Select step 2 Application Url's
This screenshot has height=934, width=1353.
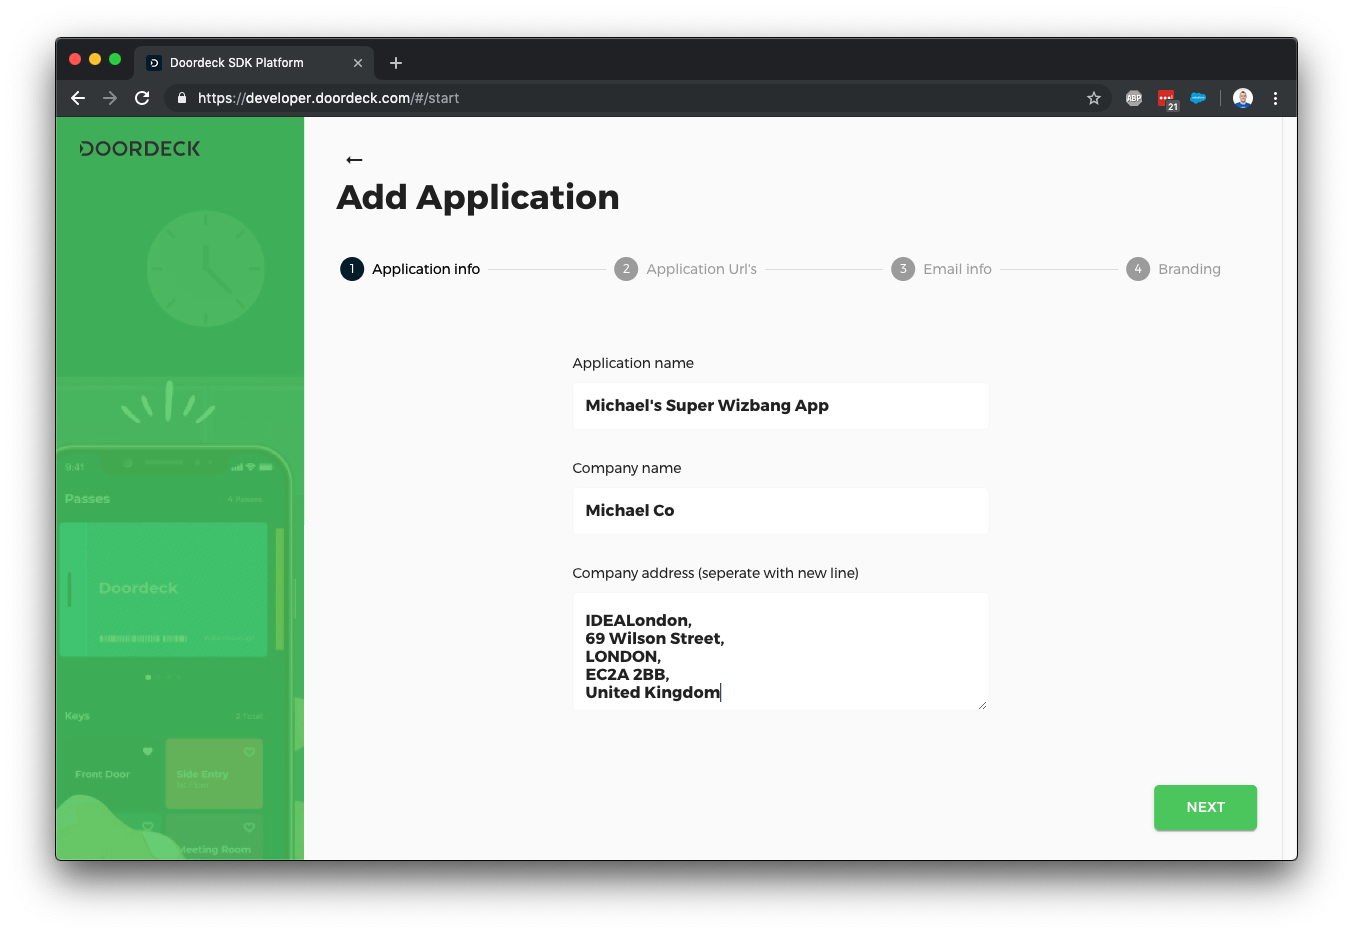[626, 268]
